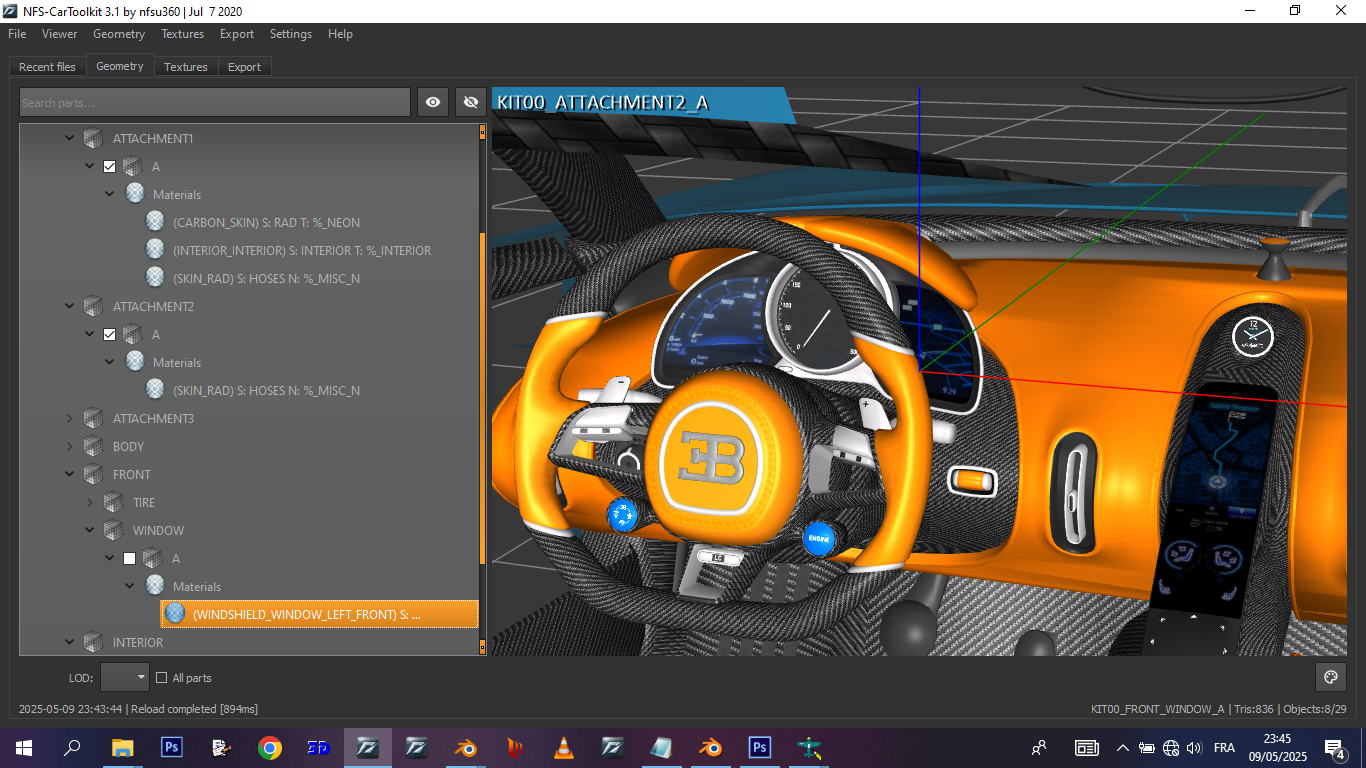Switch to the Textures tab
Screen dimensions: 1366x768
[x=186, y=67]
